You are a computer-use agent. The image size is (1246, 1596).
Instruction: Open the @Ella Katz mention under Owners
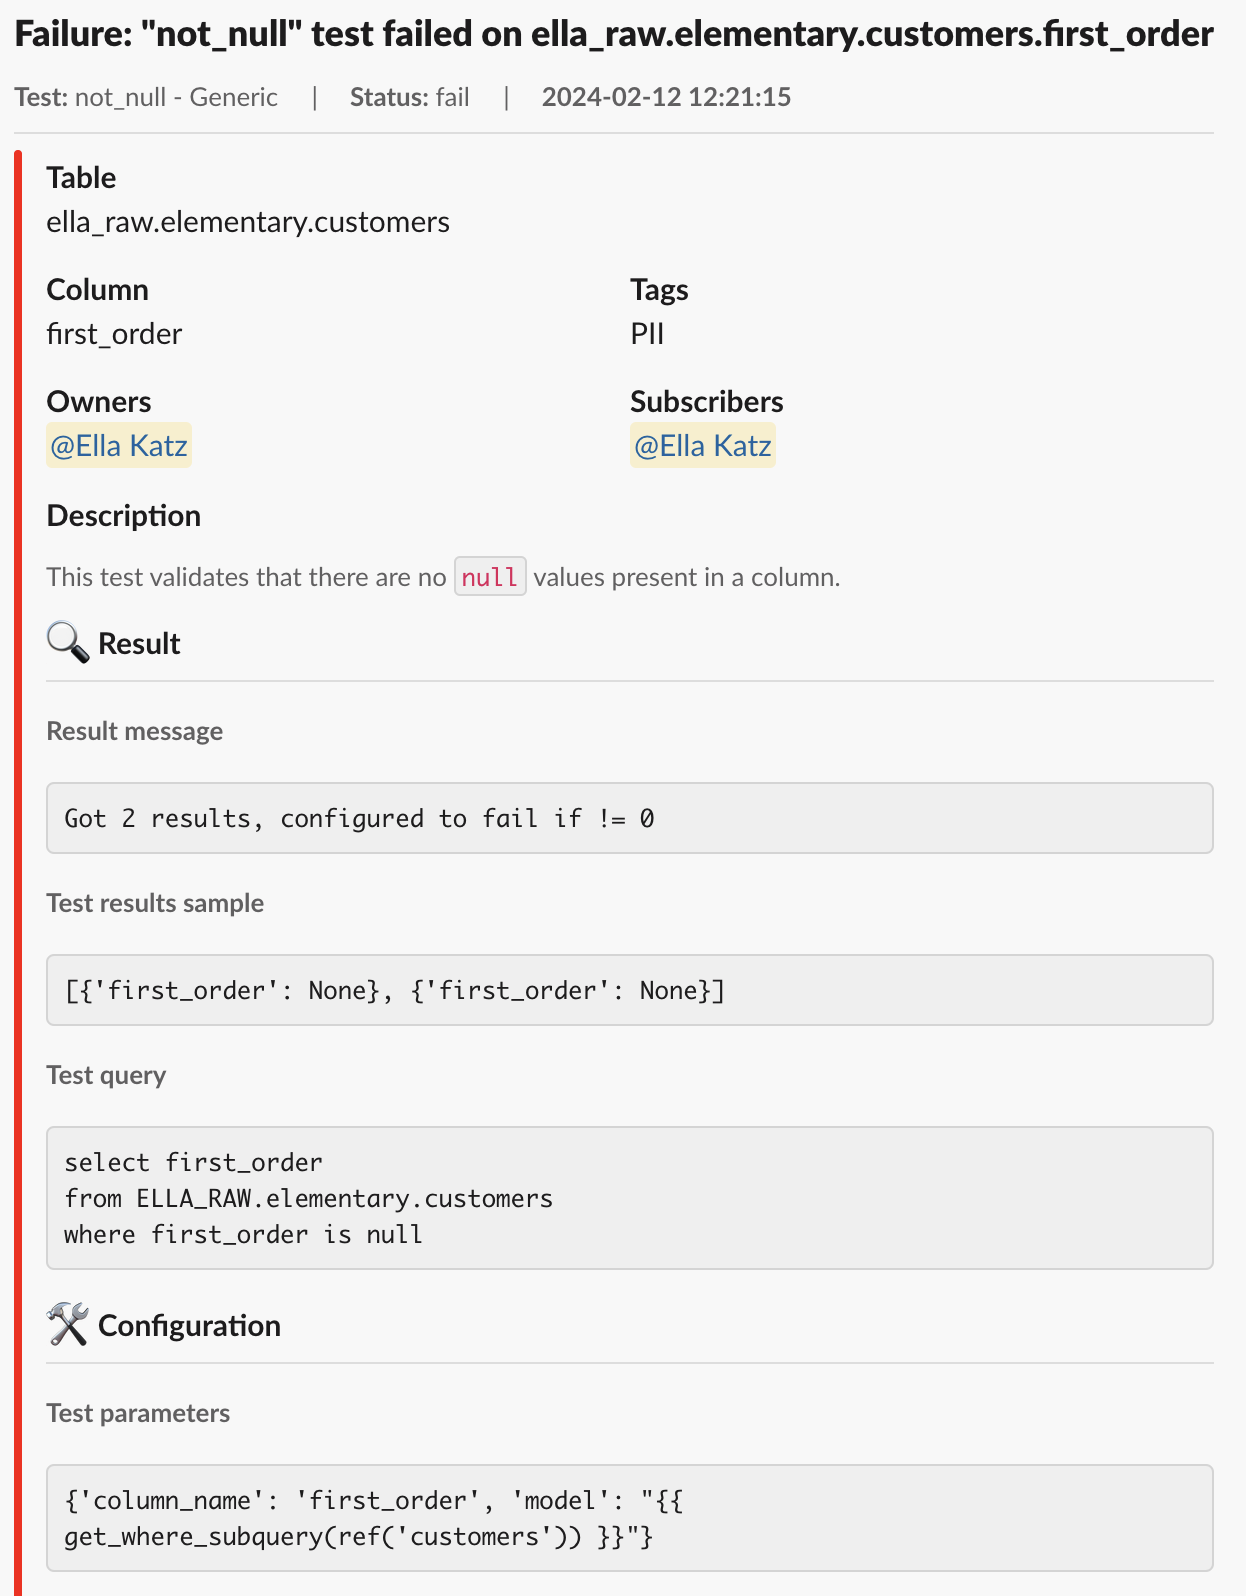pos(119,446)
